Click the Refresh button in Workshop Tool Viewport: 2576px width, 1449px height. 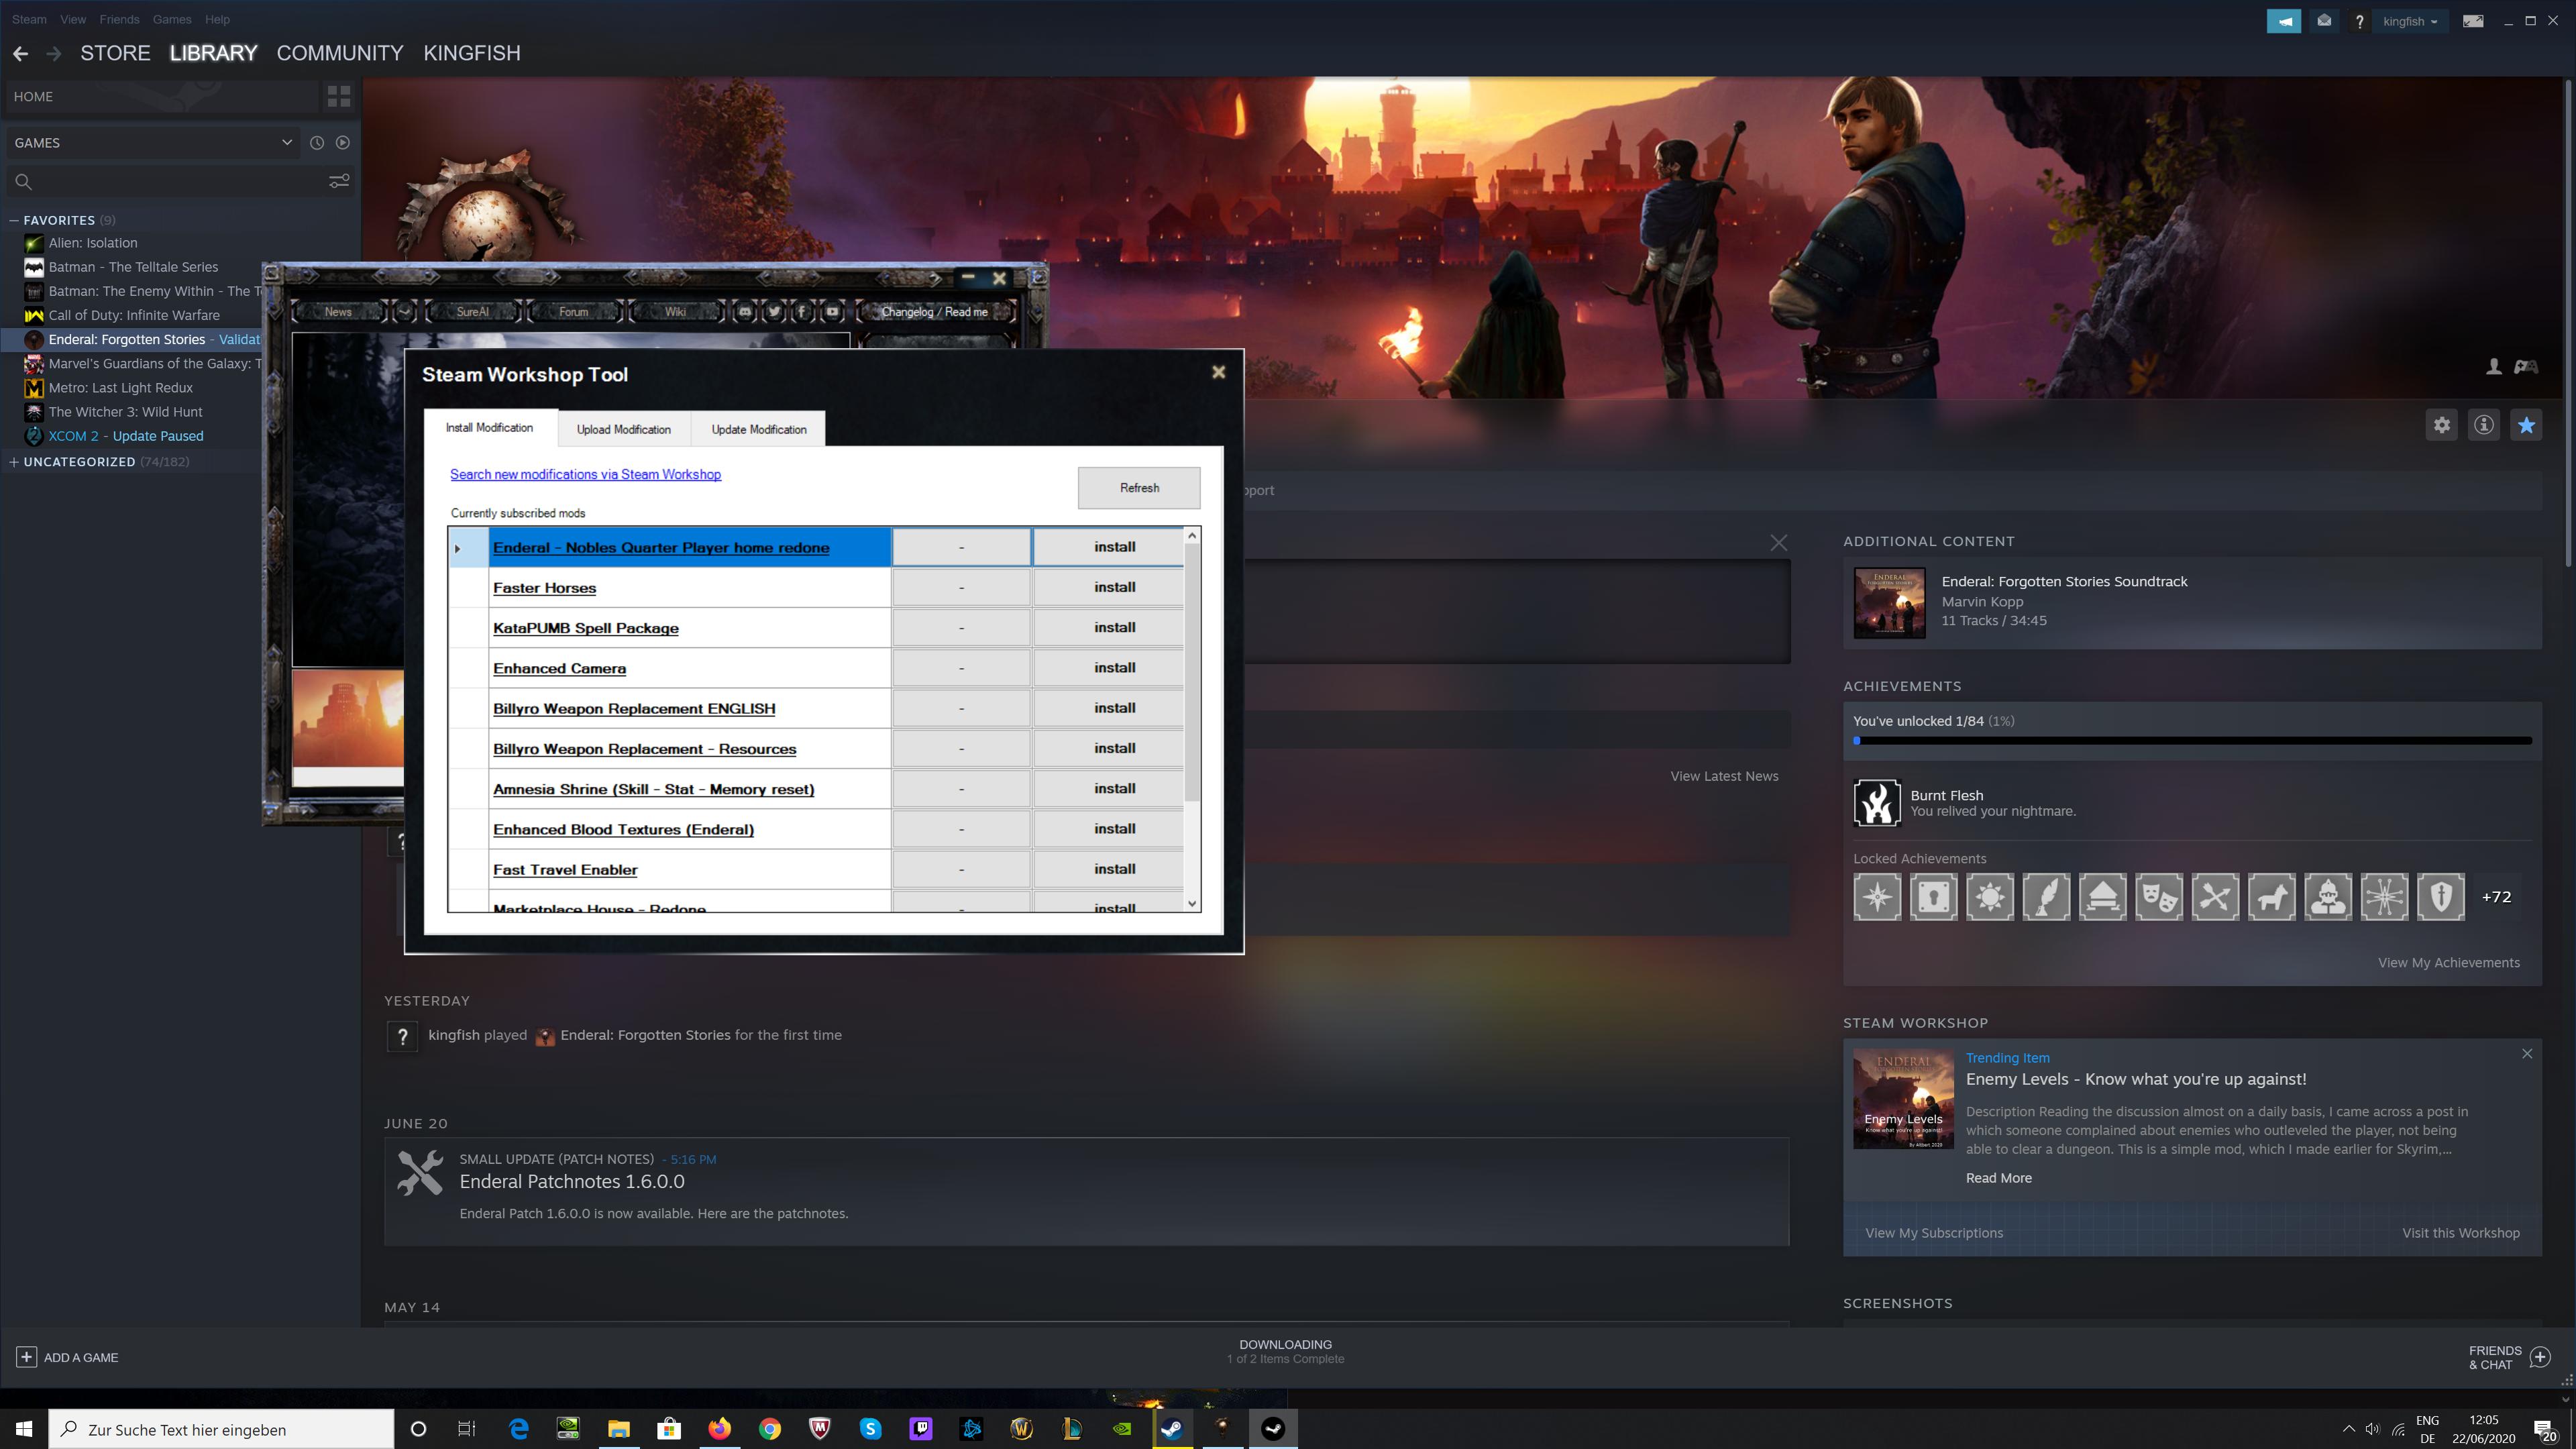pos(1138,488)
